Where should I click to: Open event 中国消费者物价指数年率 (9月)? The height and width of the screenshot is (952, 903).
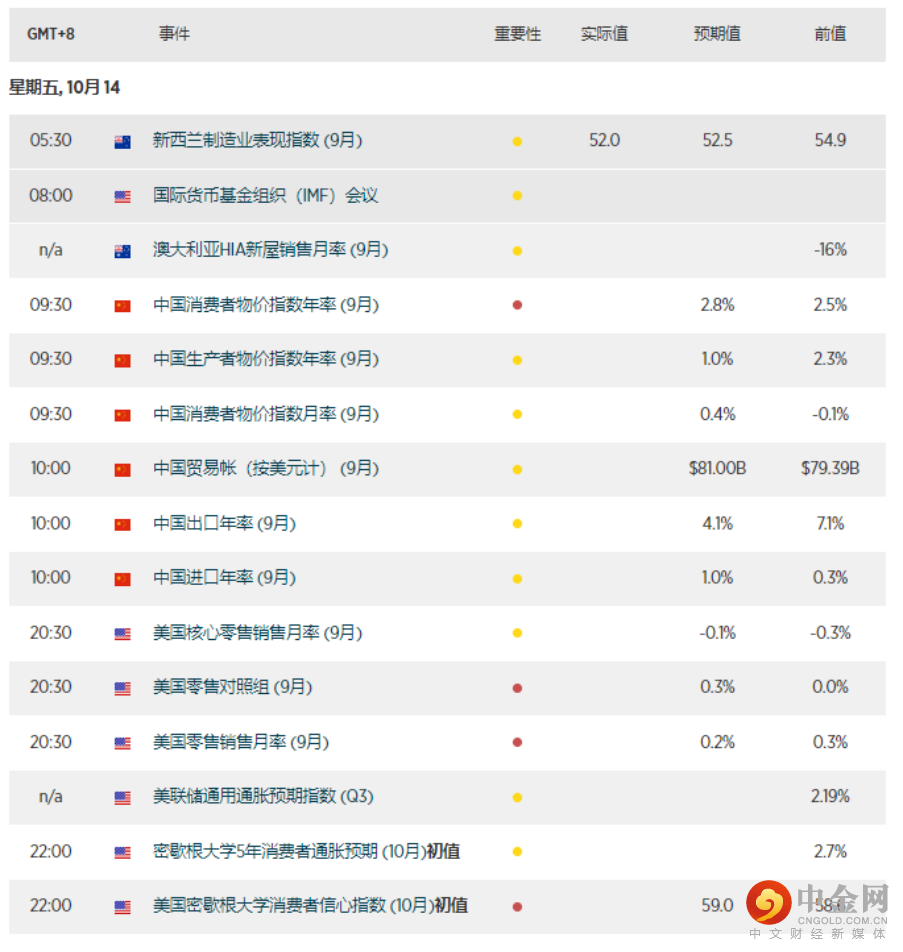point(266,305)
